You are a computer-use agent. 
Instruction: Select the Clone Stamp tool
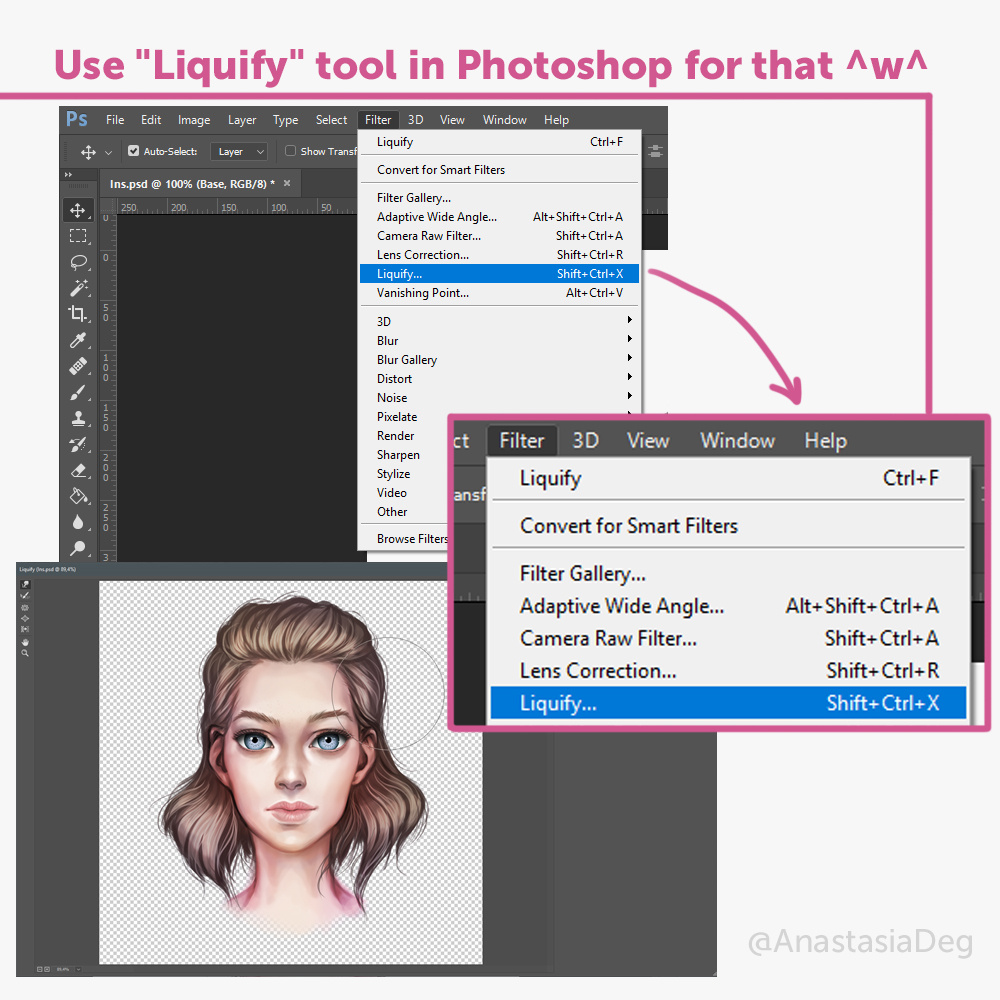click(78, 418)
